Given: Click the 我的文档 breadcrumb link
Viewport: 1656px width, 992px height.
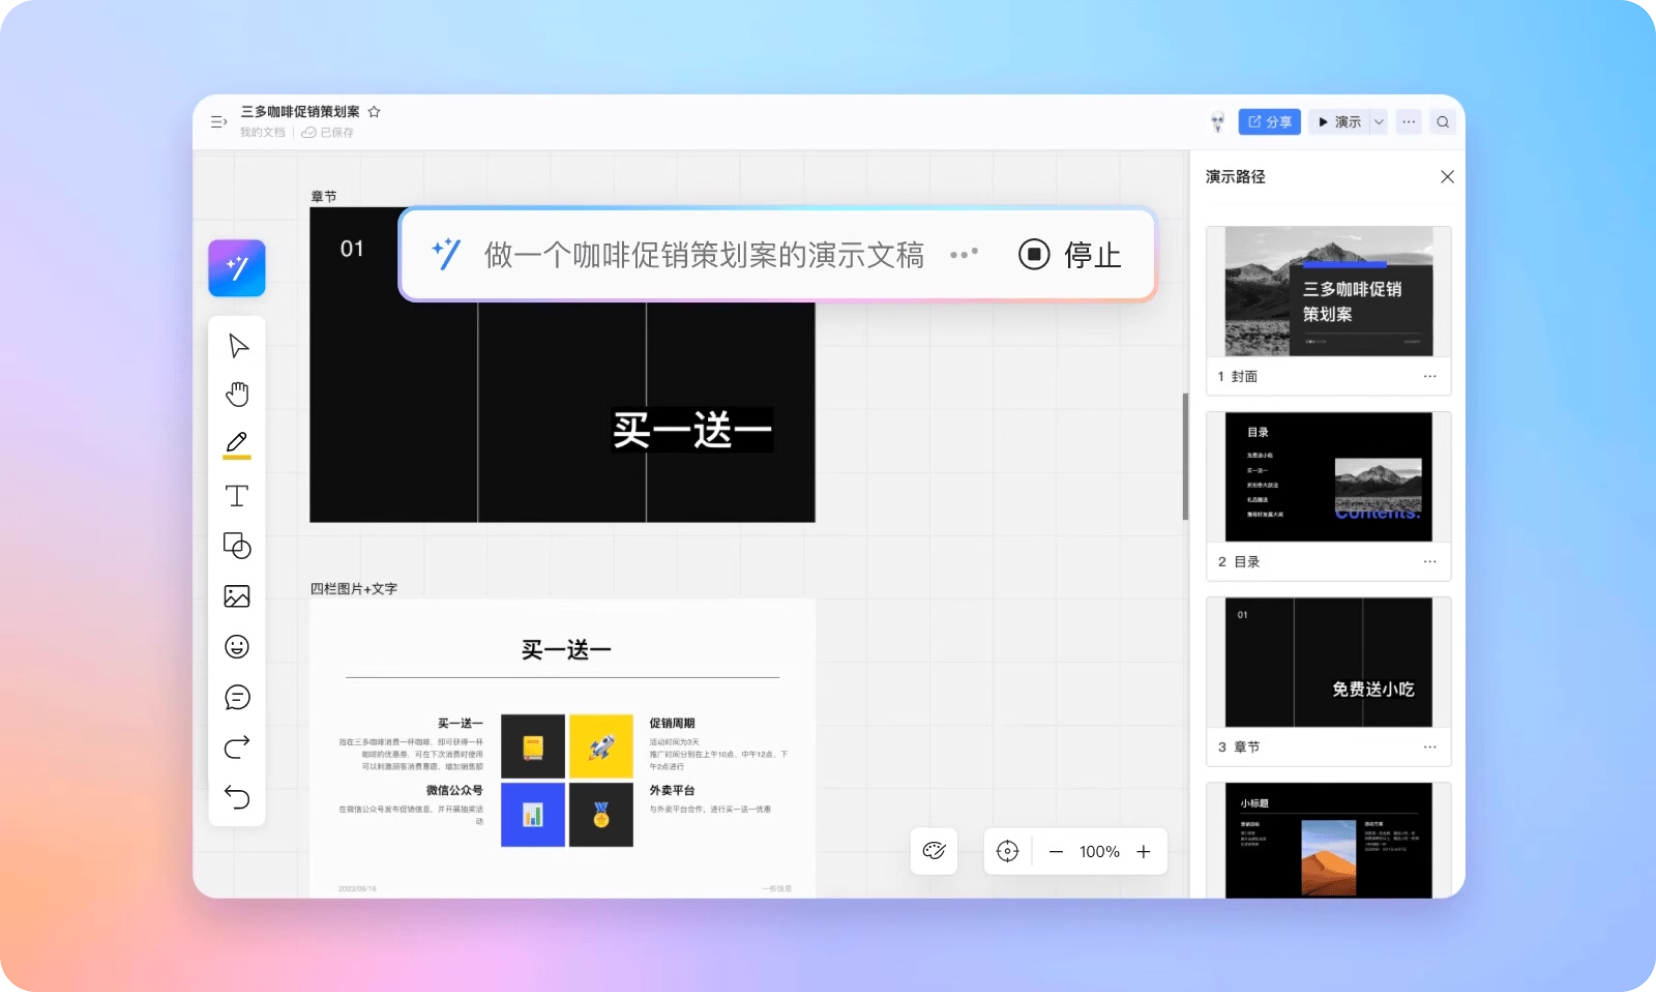Looking at the screenshot, I should click(x=262, y=132).
